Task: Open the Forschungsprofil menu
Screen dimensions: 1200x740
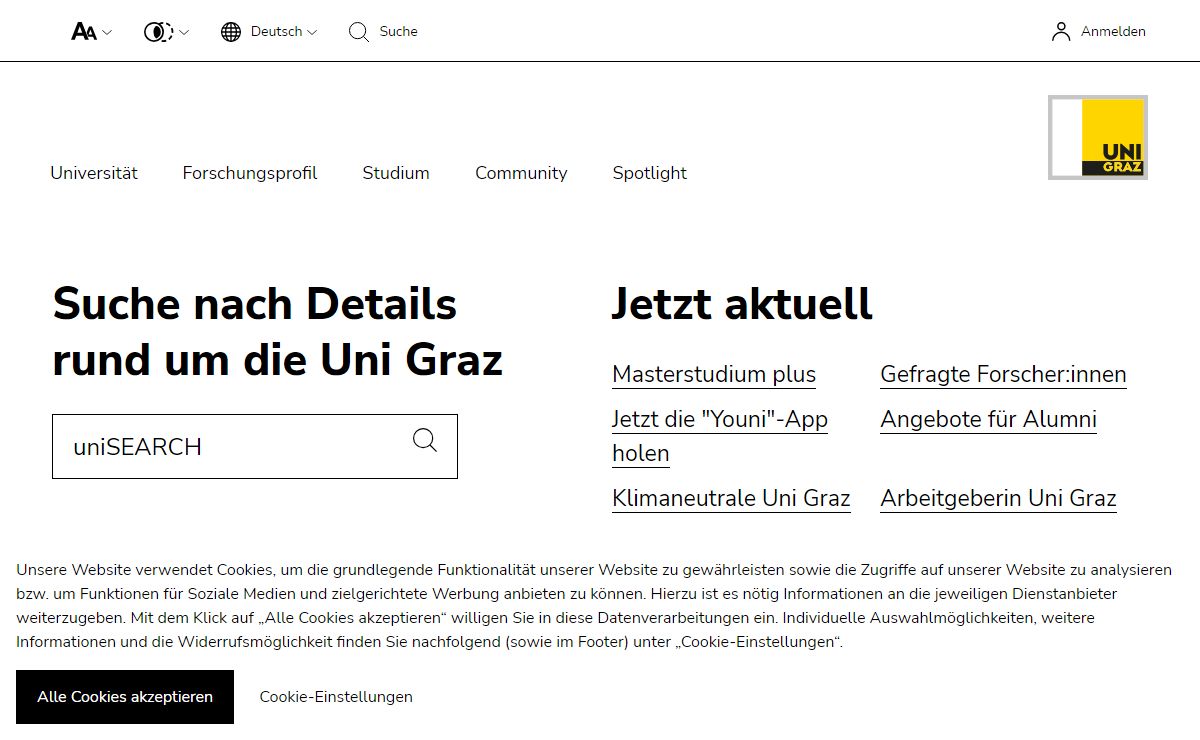Action: [250, 173]
